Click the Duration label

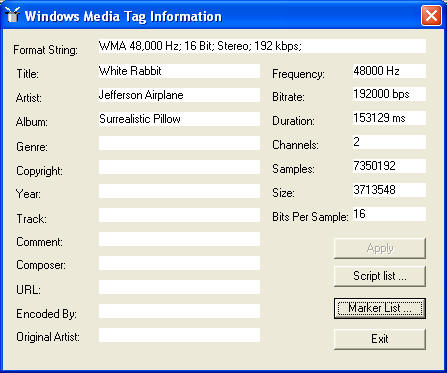[293, 121]
